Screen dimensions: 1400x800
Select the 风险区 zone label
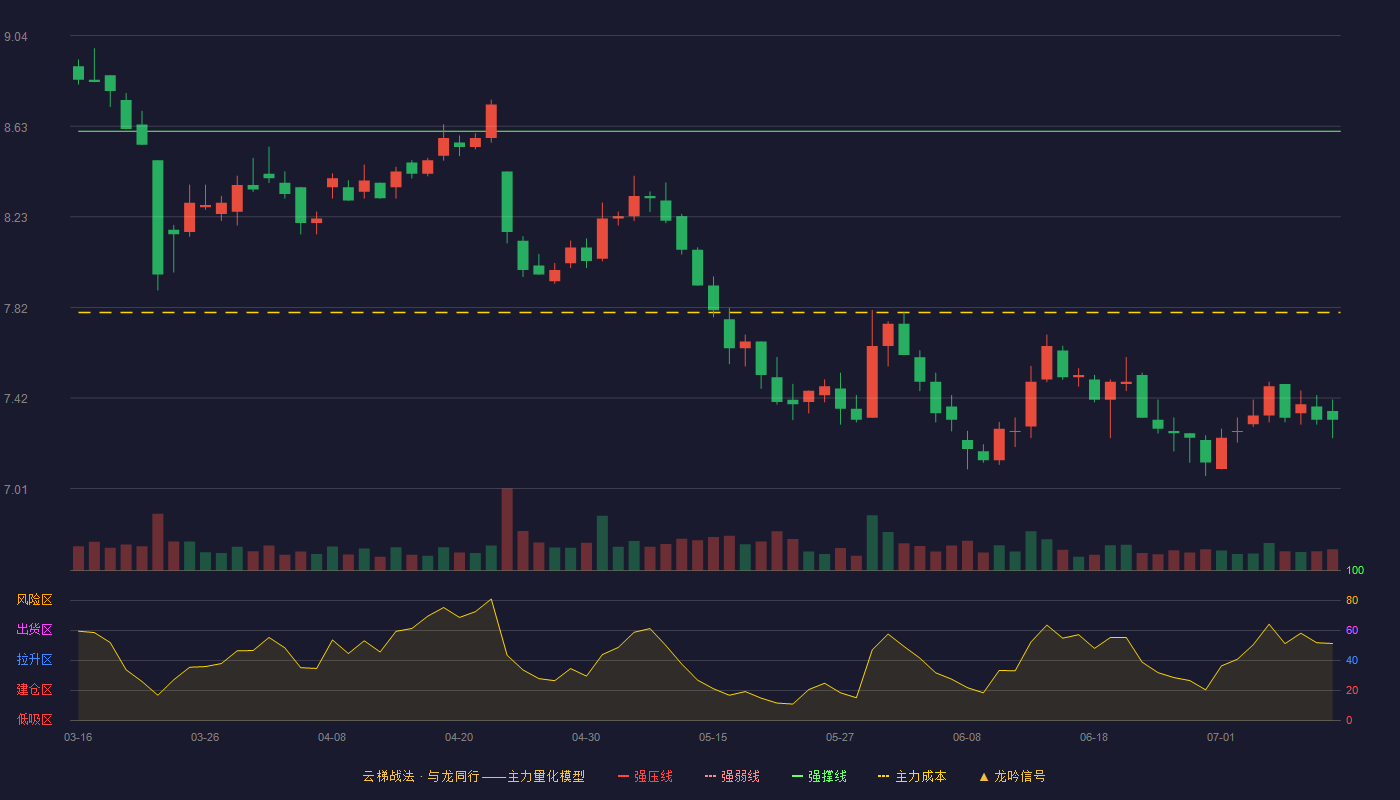tap(34, 600)
